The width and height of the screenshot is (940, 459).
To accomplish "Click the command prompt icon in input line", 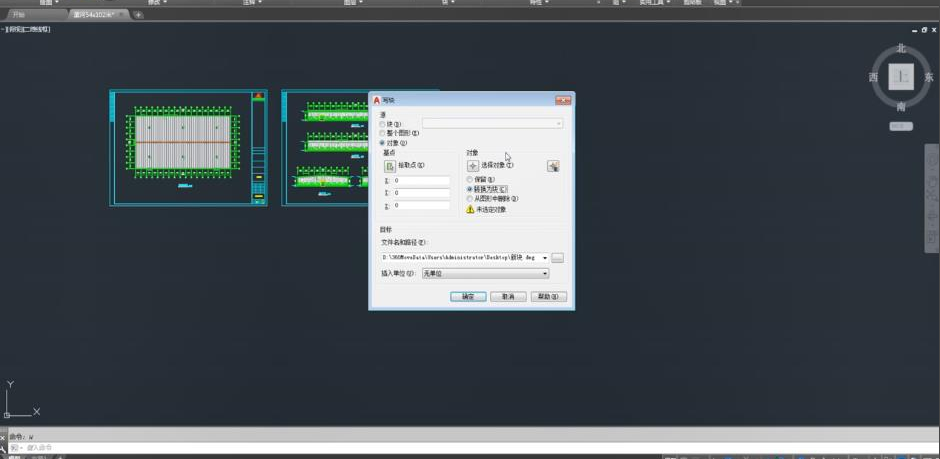I will click(14, 448).
